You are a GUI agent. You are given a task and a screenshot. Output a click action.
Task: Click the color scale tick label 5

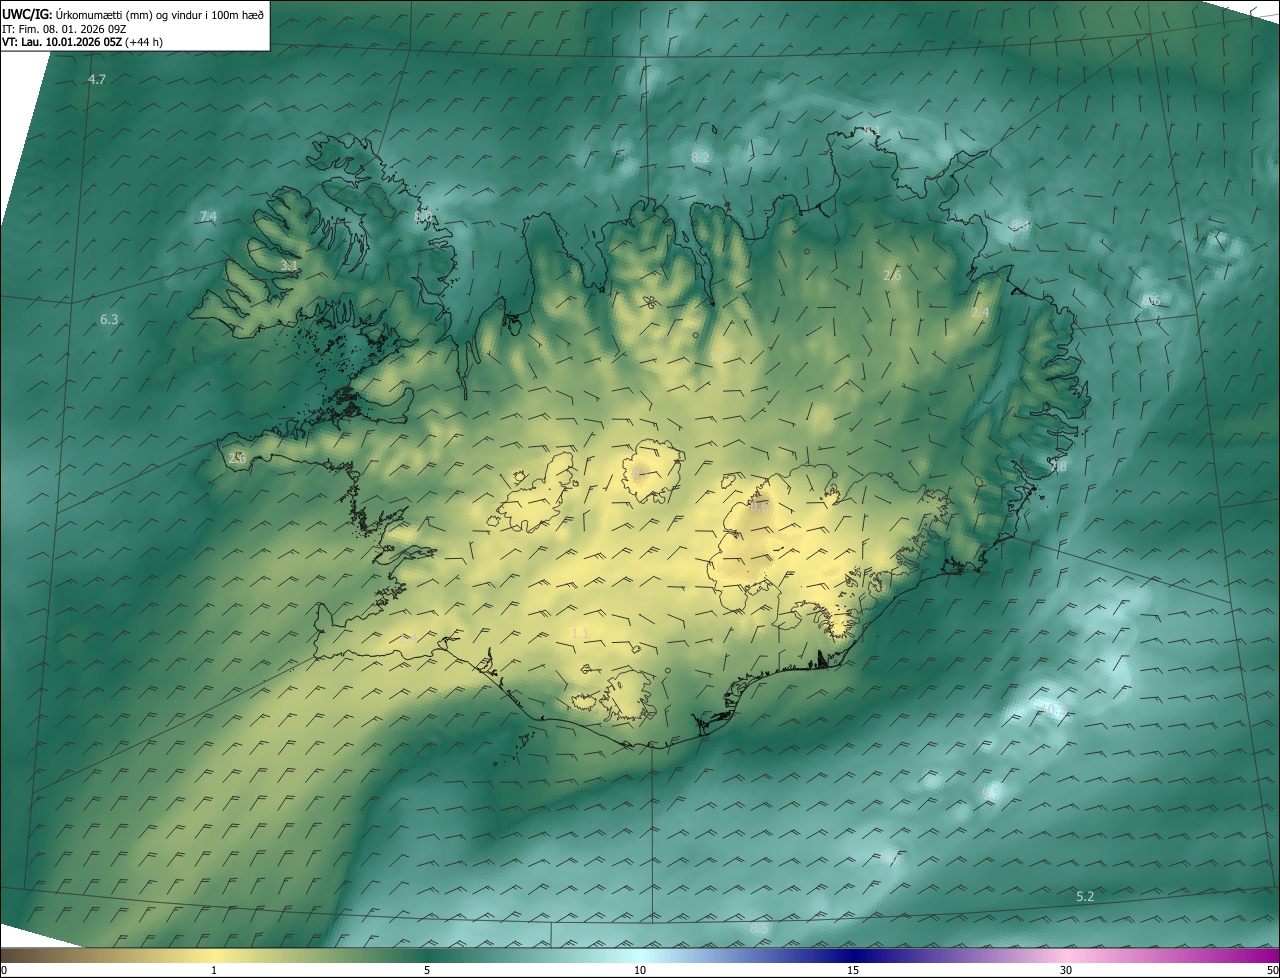pos(427,970)
